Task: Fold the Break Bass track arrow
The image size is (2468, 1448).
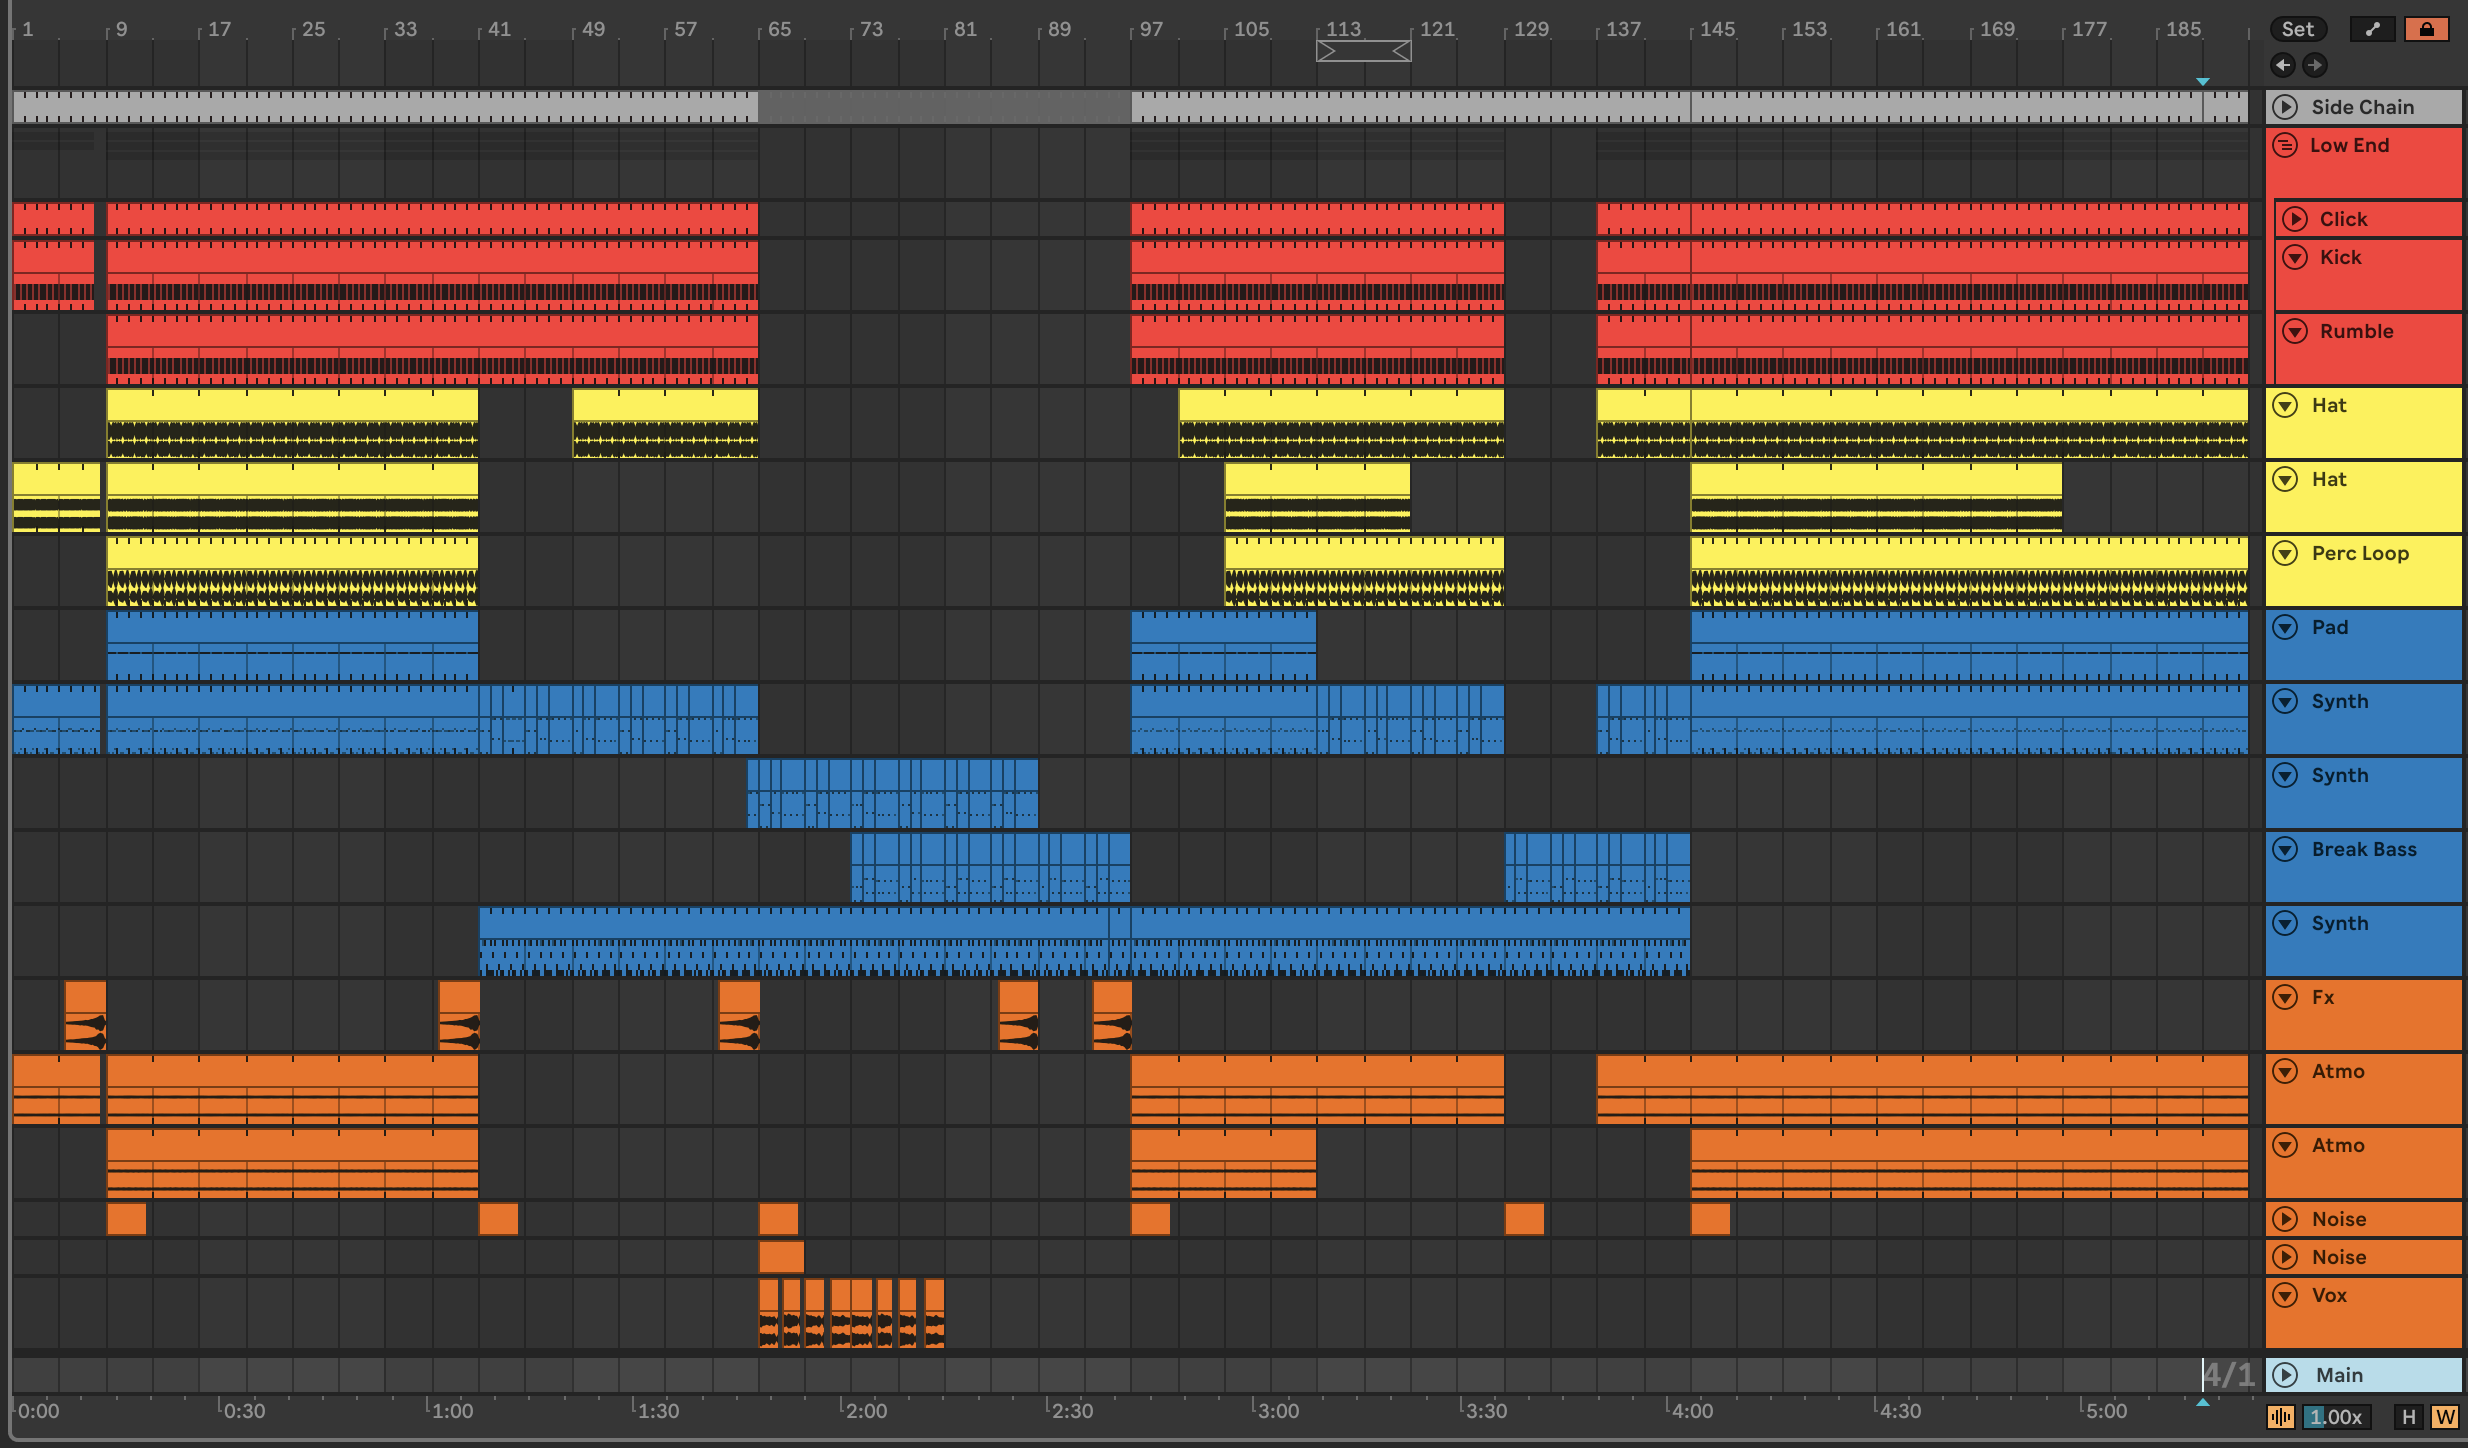Action: click(2285, 849)
